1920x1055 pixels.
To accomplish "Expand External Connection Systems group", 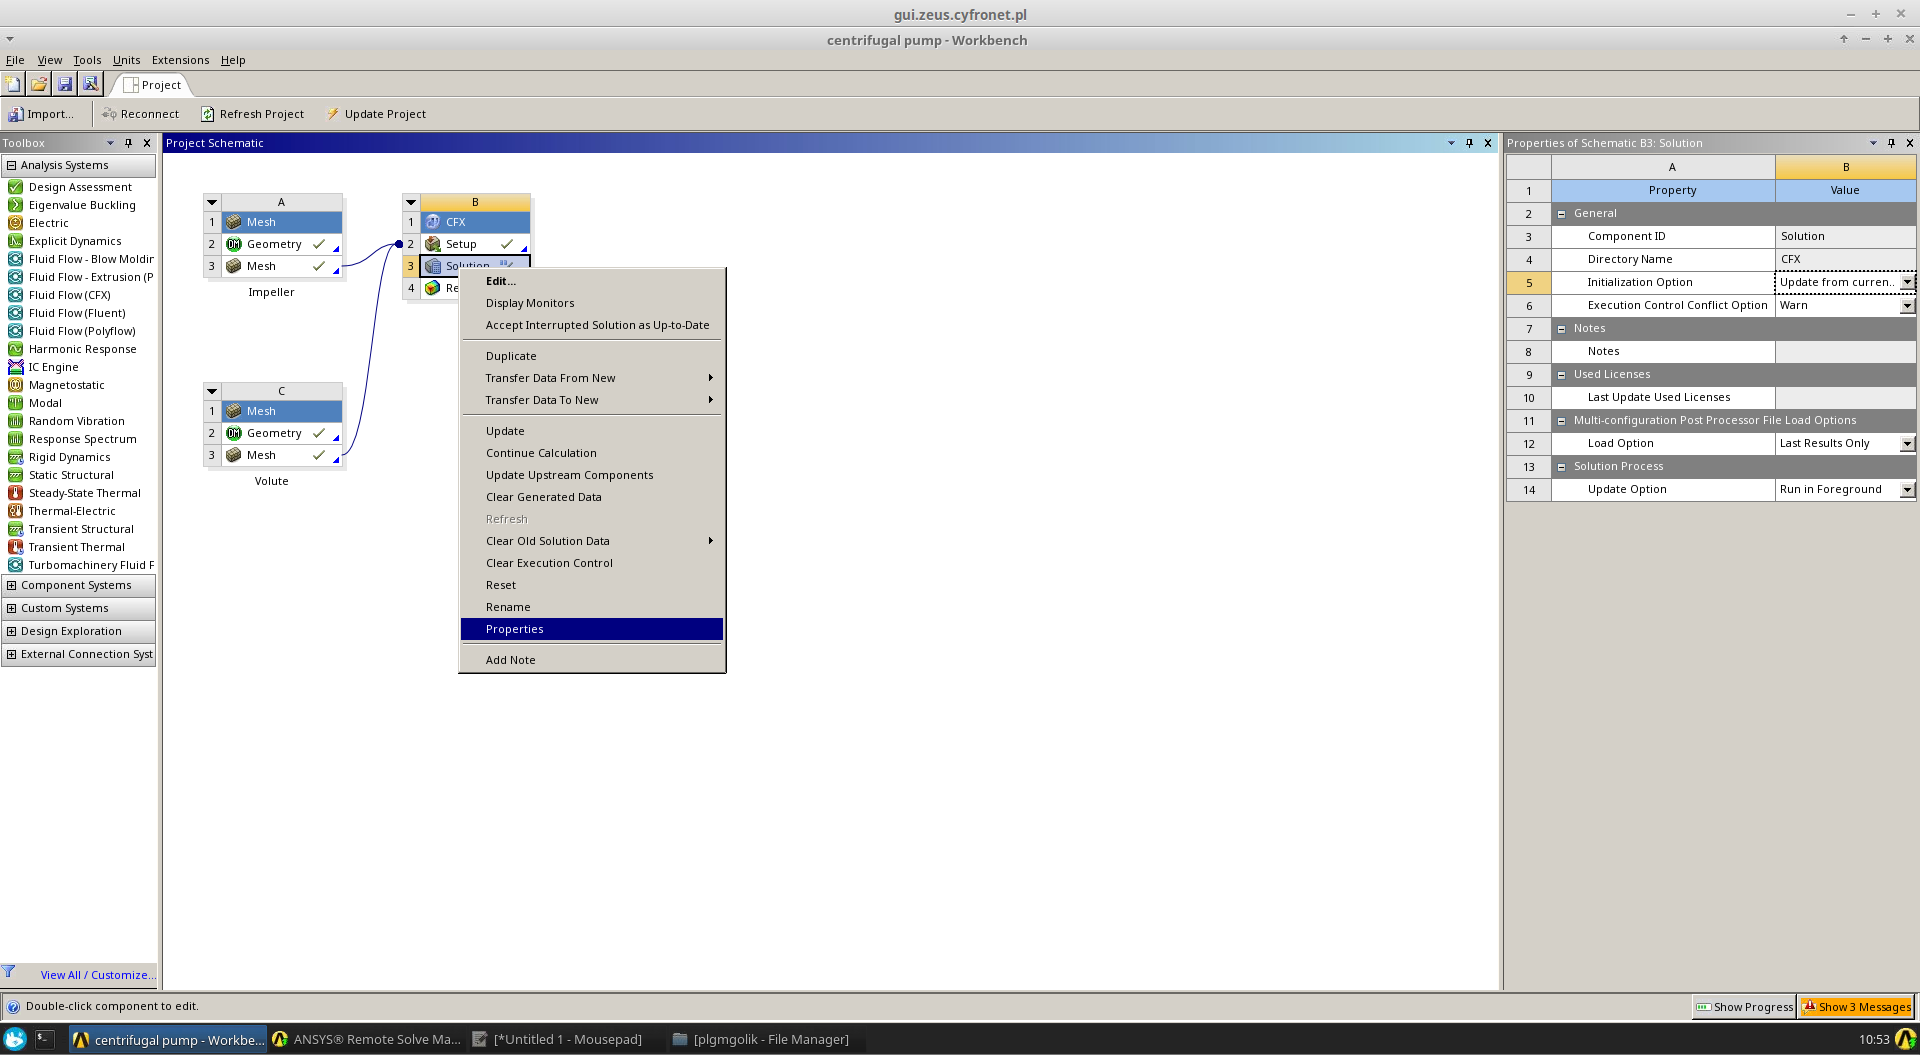I will (11, 654).
